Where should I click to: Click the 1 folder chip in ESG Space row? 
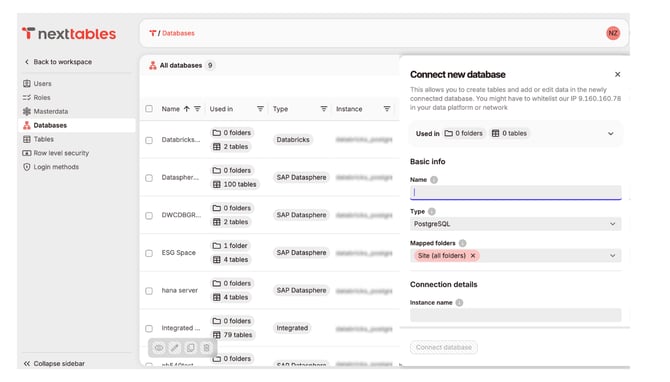(x=230, y=246)
